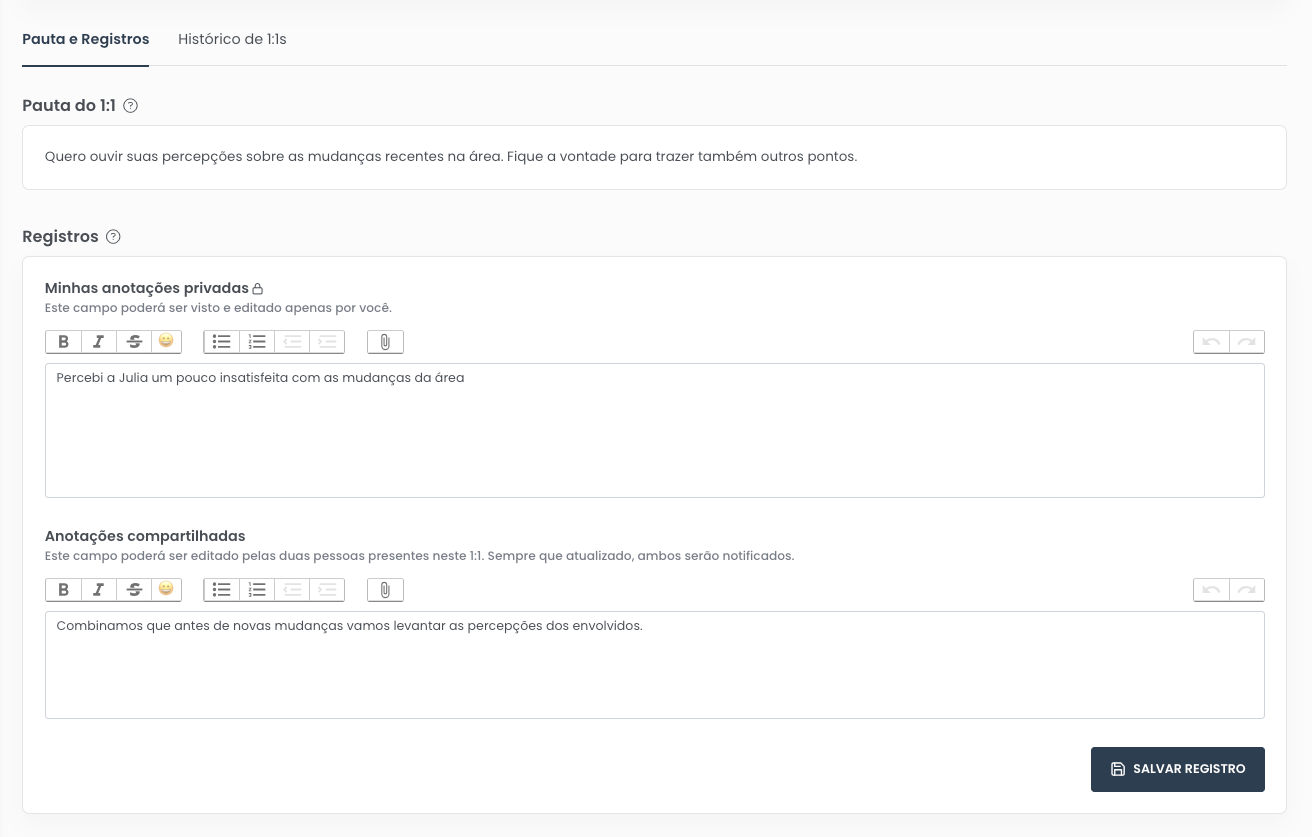
Task: Insert numbered list in shared notes
Action: point(257,589)
